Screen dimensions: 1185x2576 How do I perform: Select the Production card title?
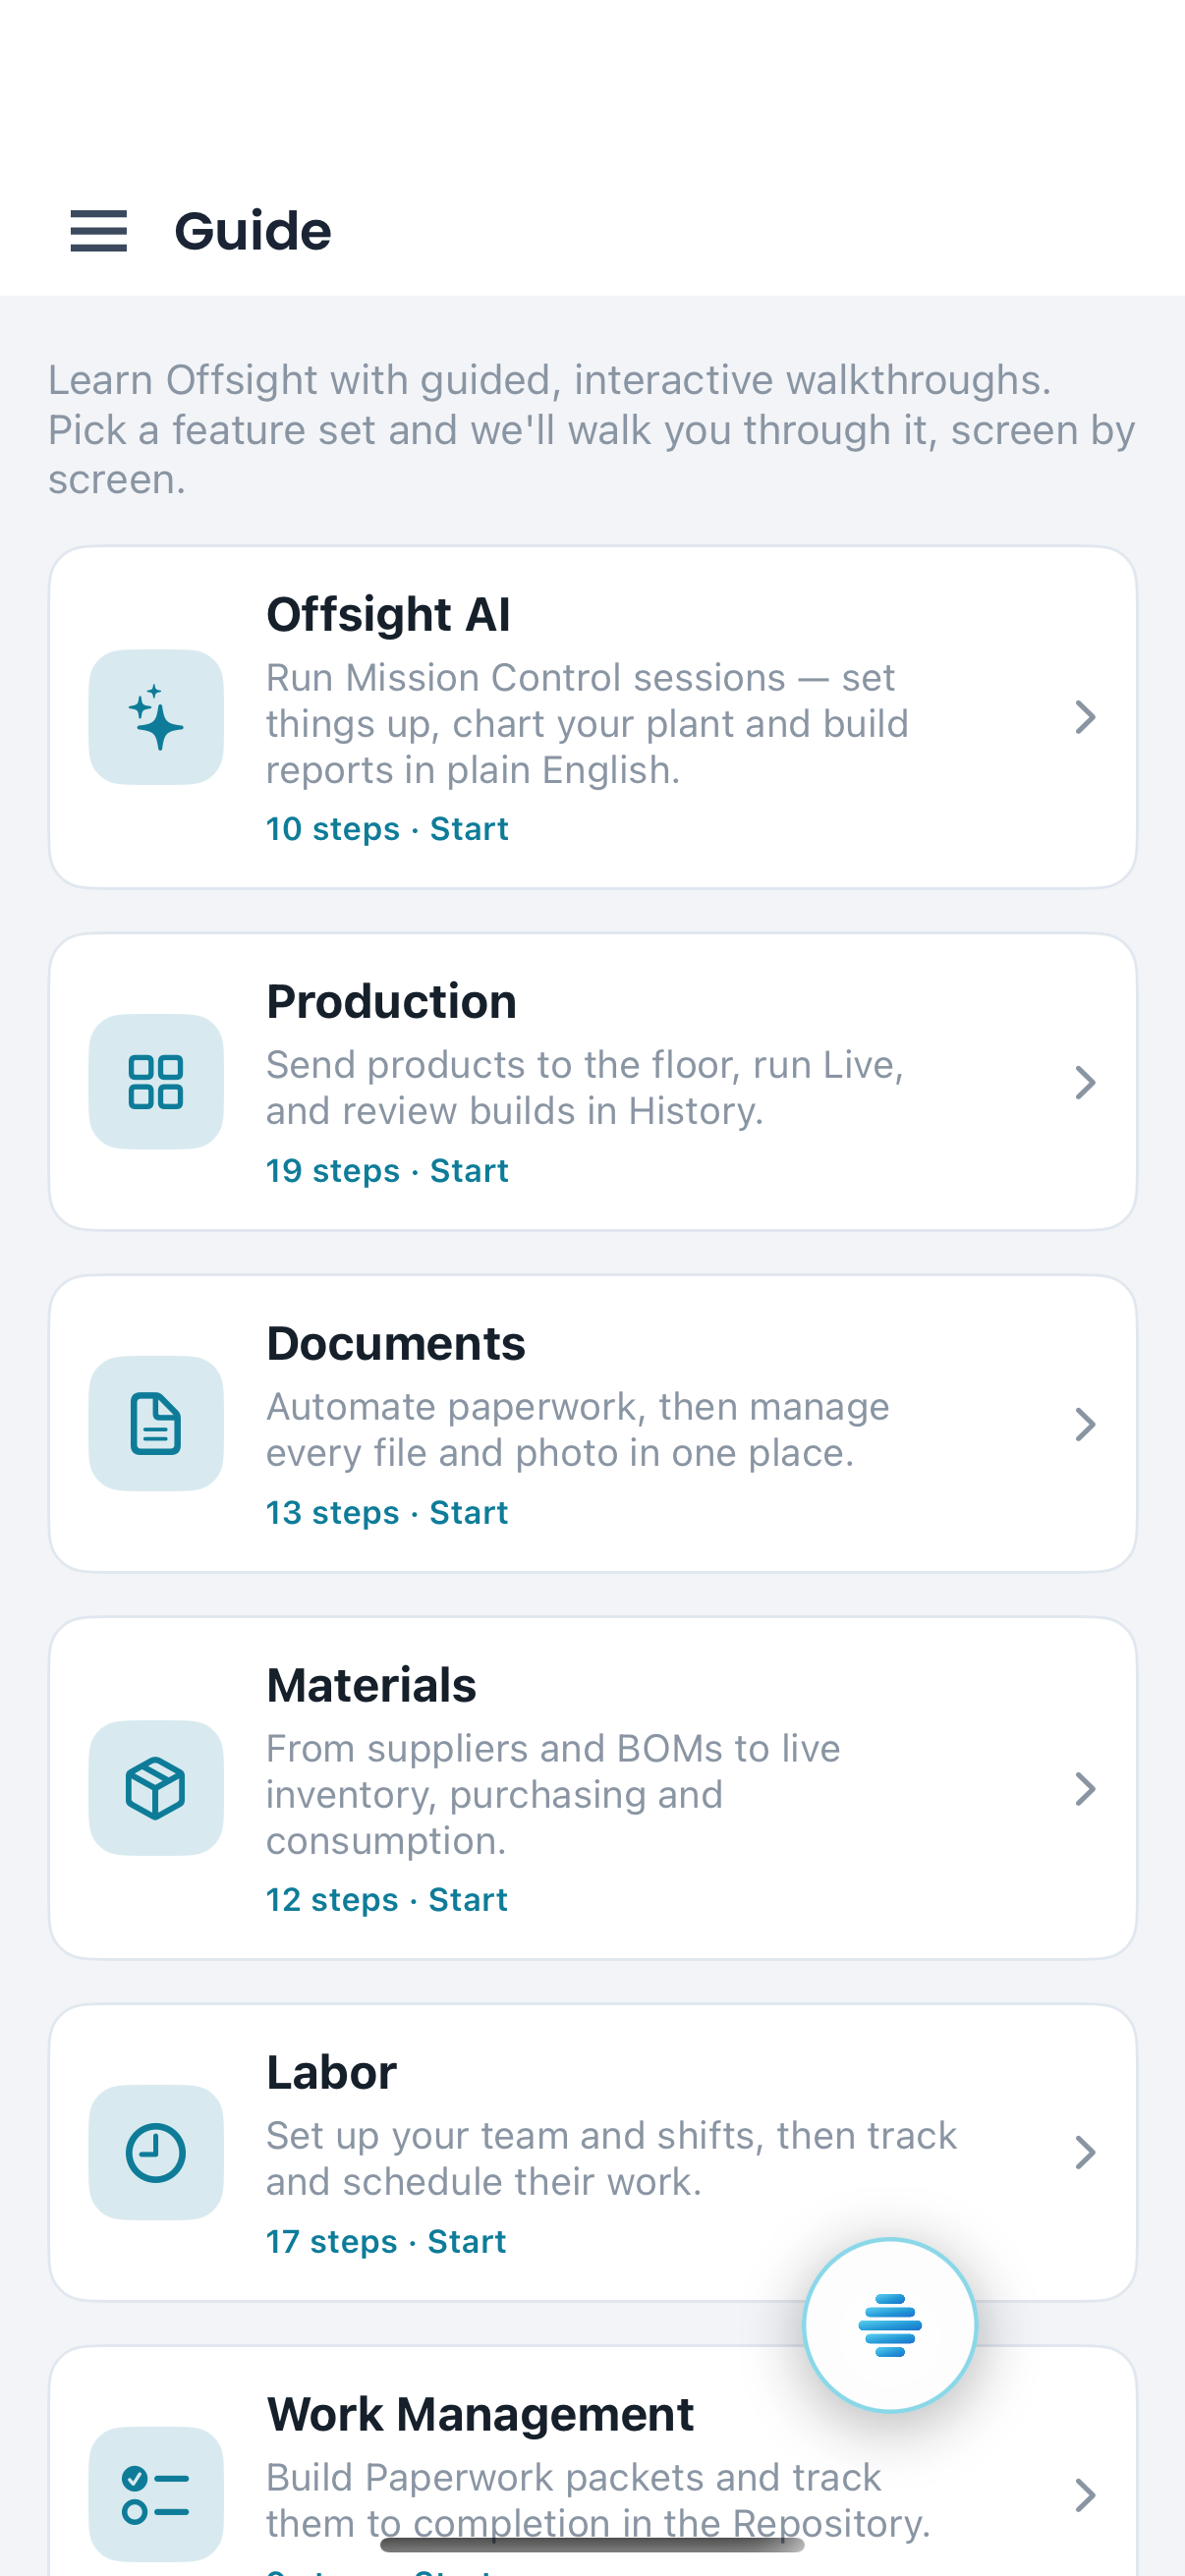pos(391,1001)
